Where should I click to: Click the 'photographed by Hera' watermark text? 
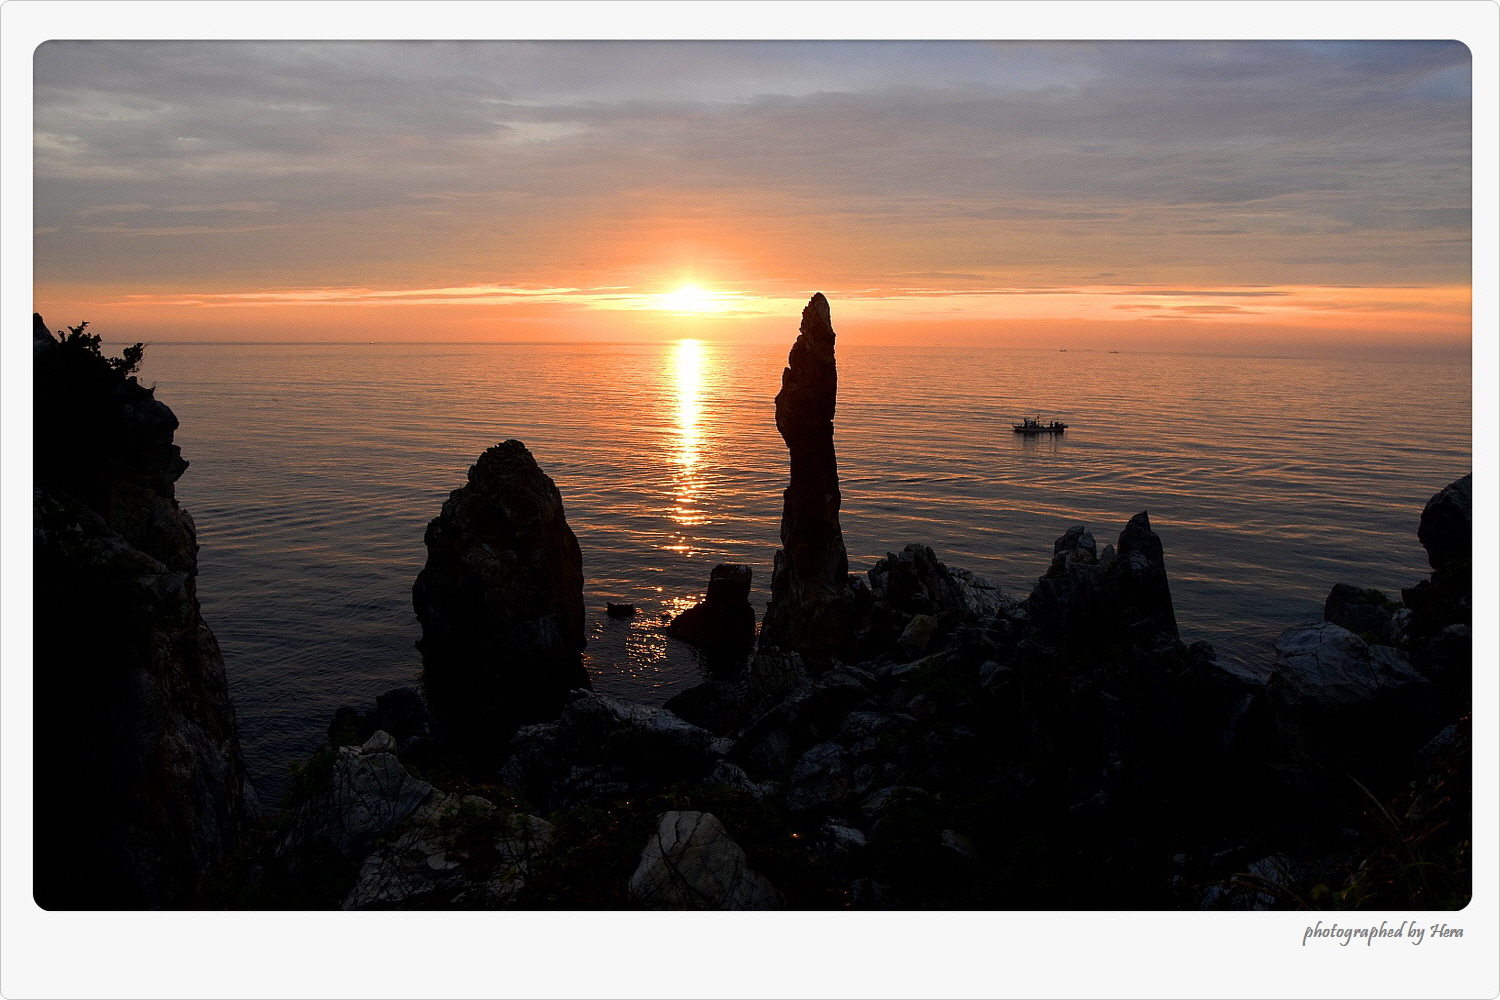[1382, 932]
